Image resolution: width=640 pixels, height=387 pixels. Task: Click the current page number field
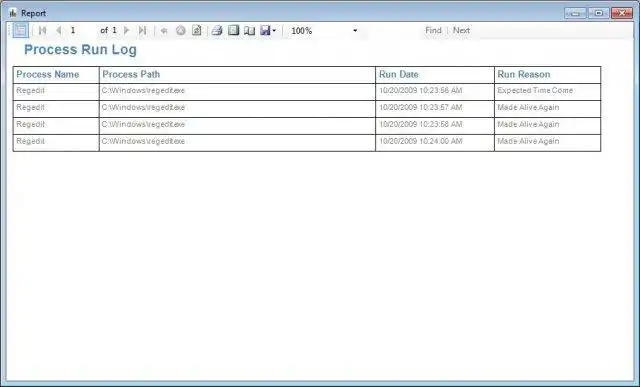82,30
